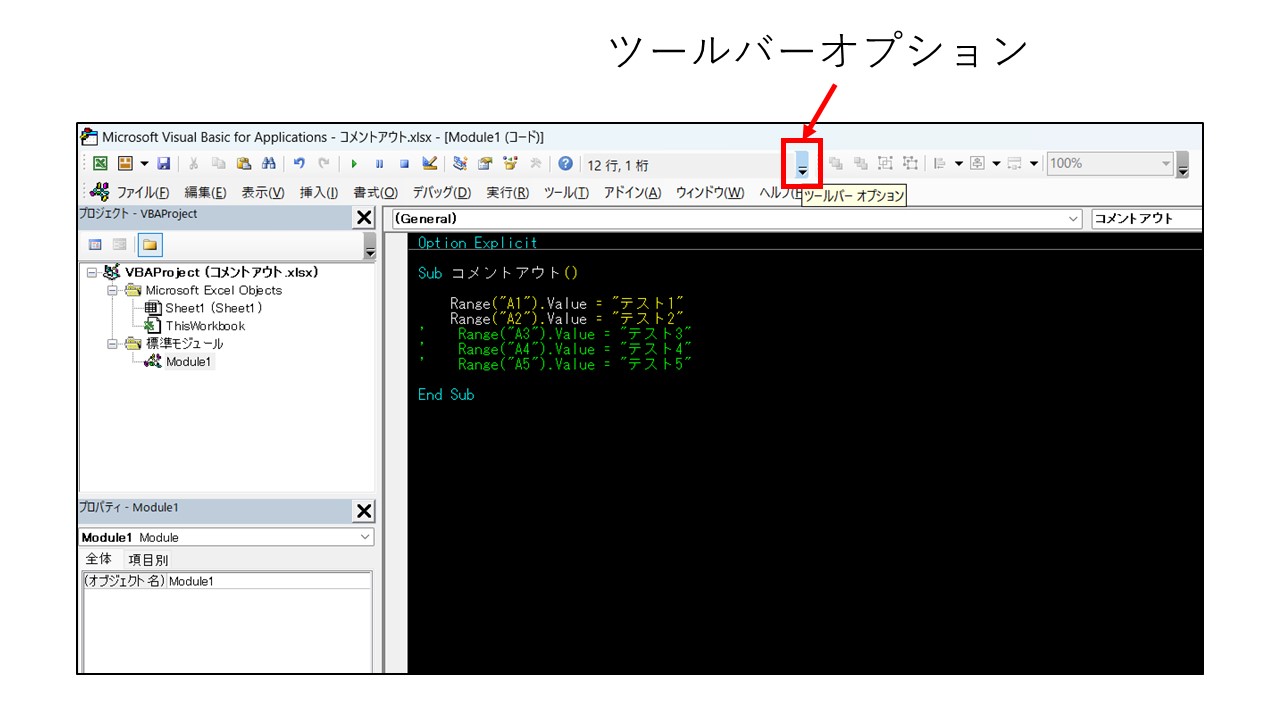
Task: Open the options dropdown on the UserForm toolbar end
Action: 1183,165
